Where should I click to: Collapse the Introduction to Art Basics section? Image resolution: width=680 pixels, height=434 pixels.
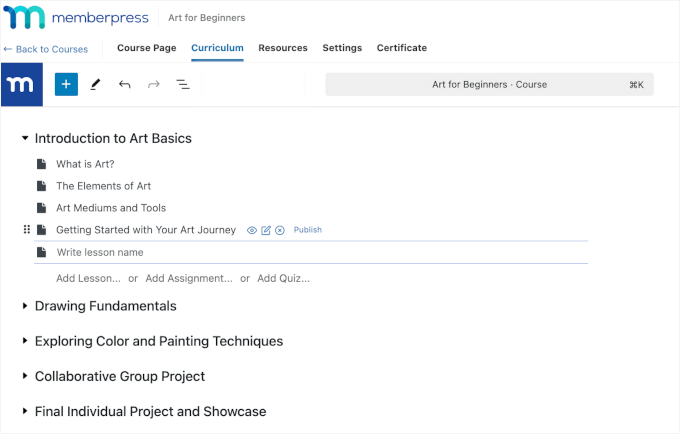(25, 139)
